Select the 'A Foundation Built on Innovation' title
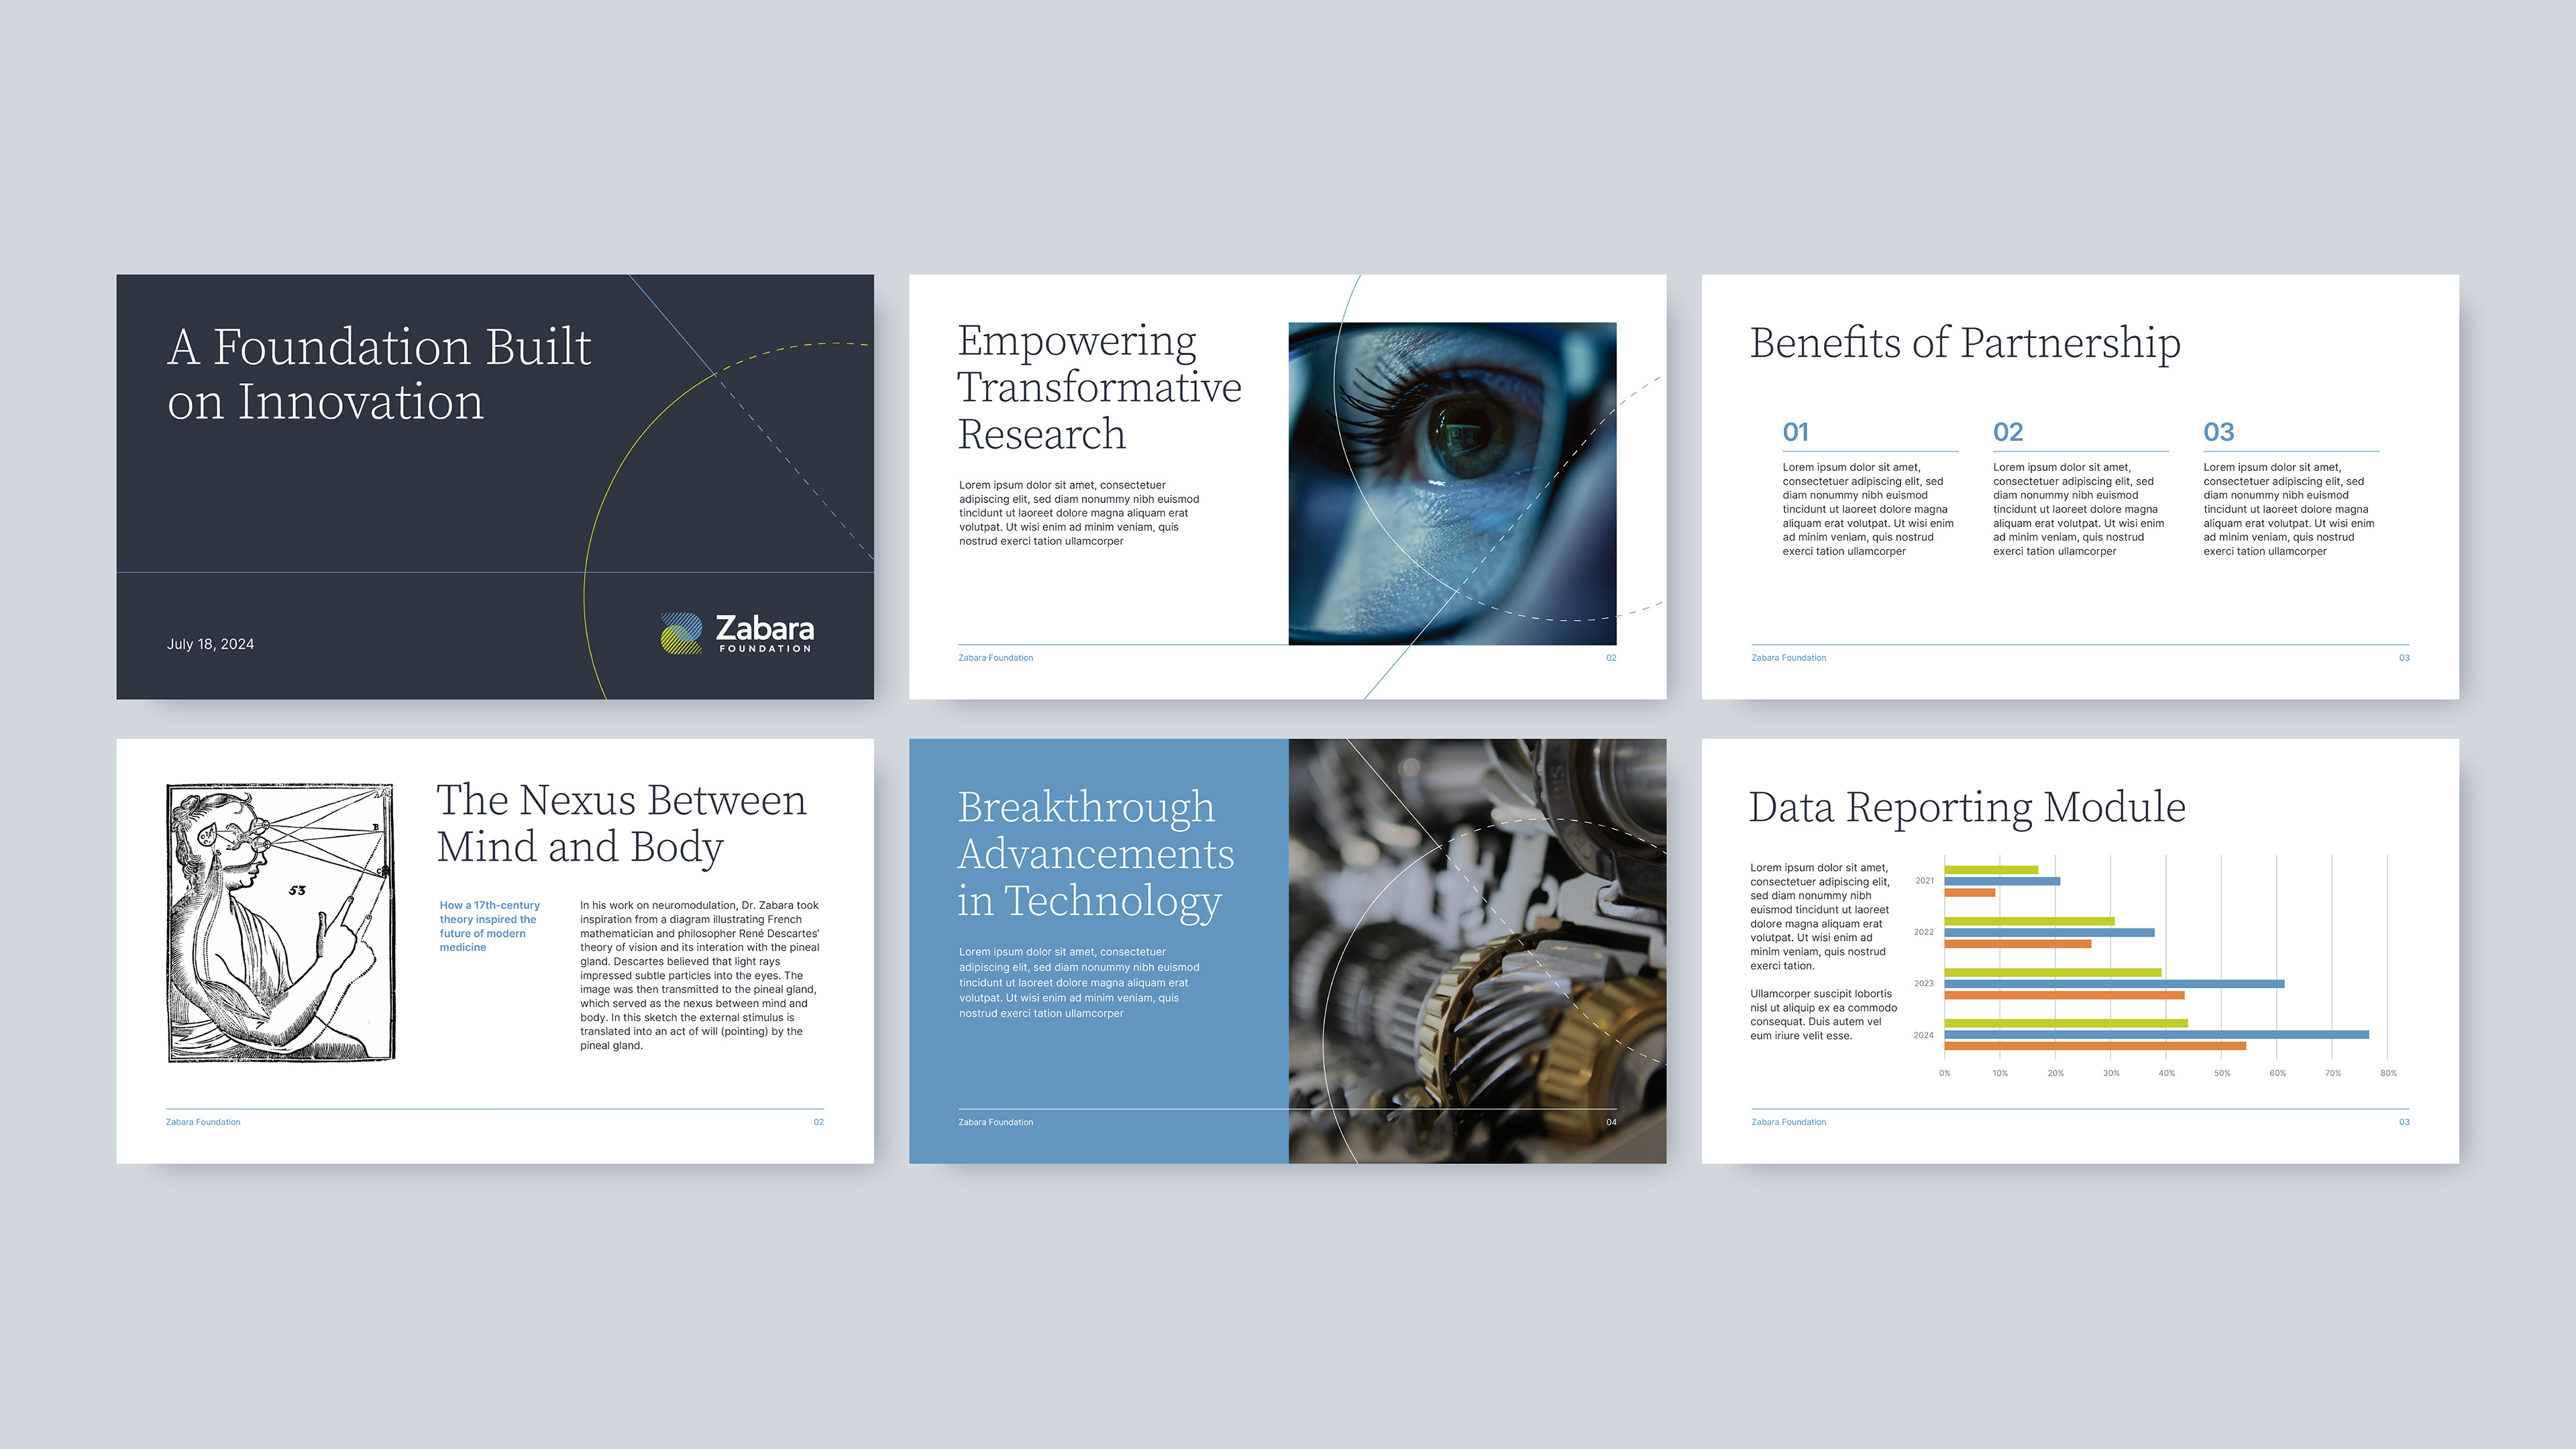 click(379, 374)
